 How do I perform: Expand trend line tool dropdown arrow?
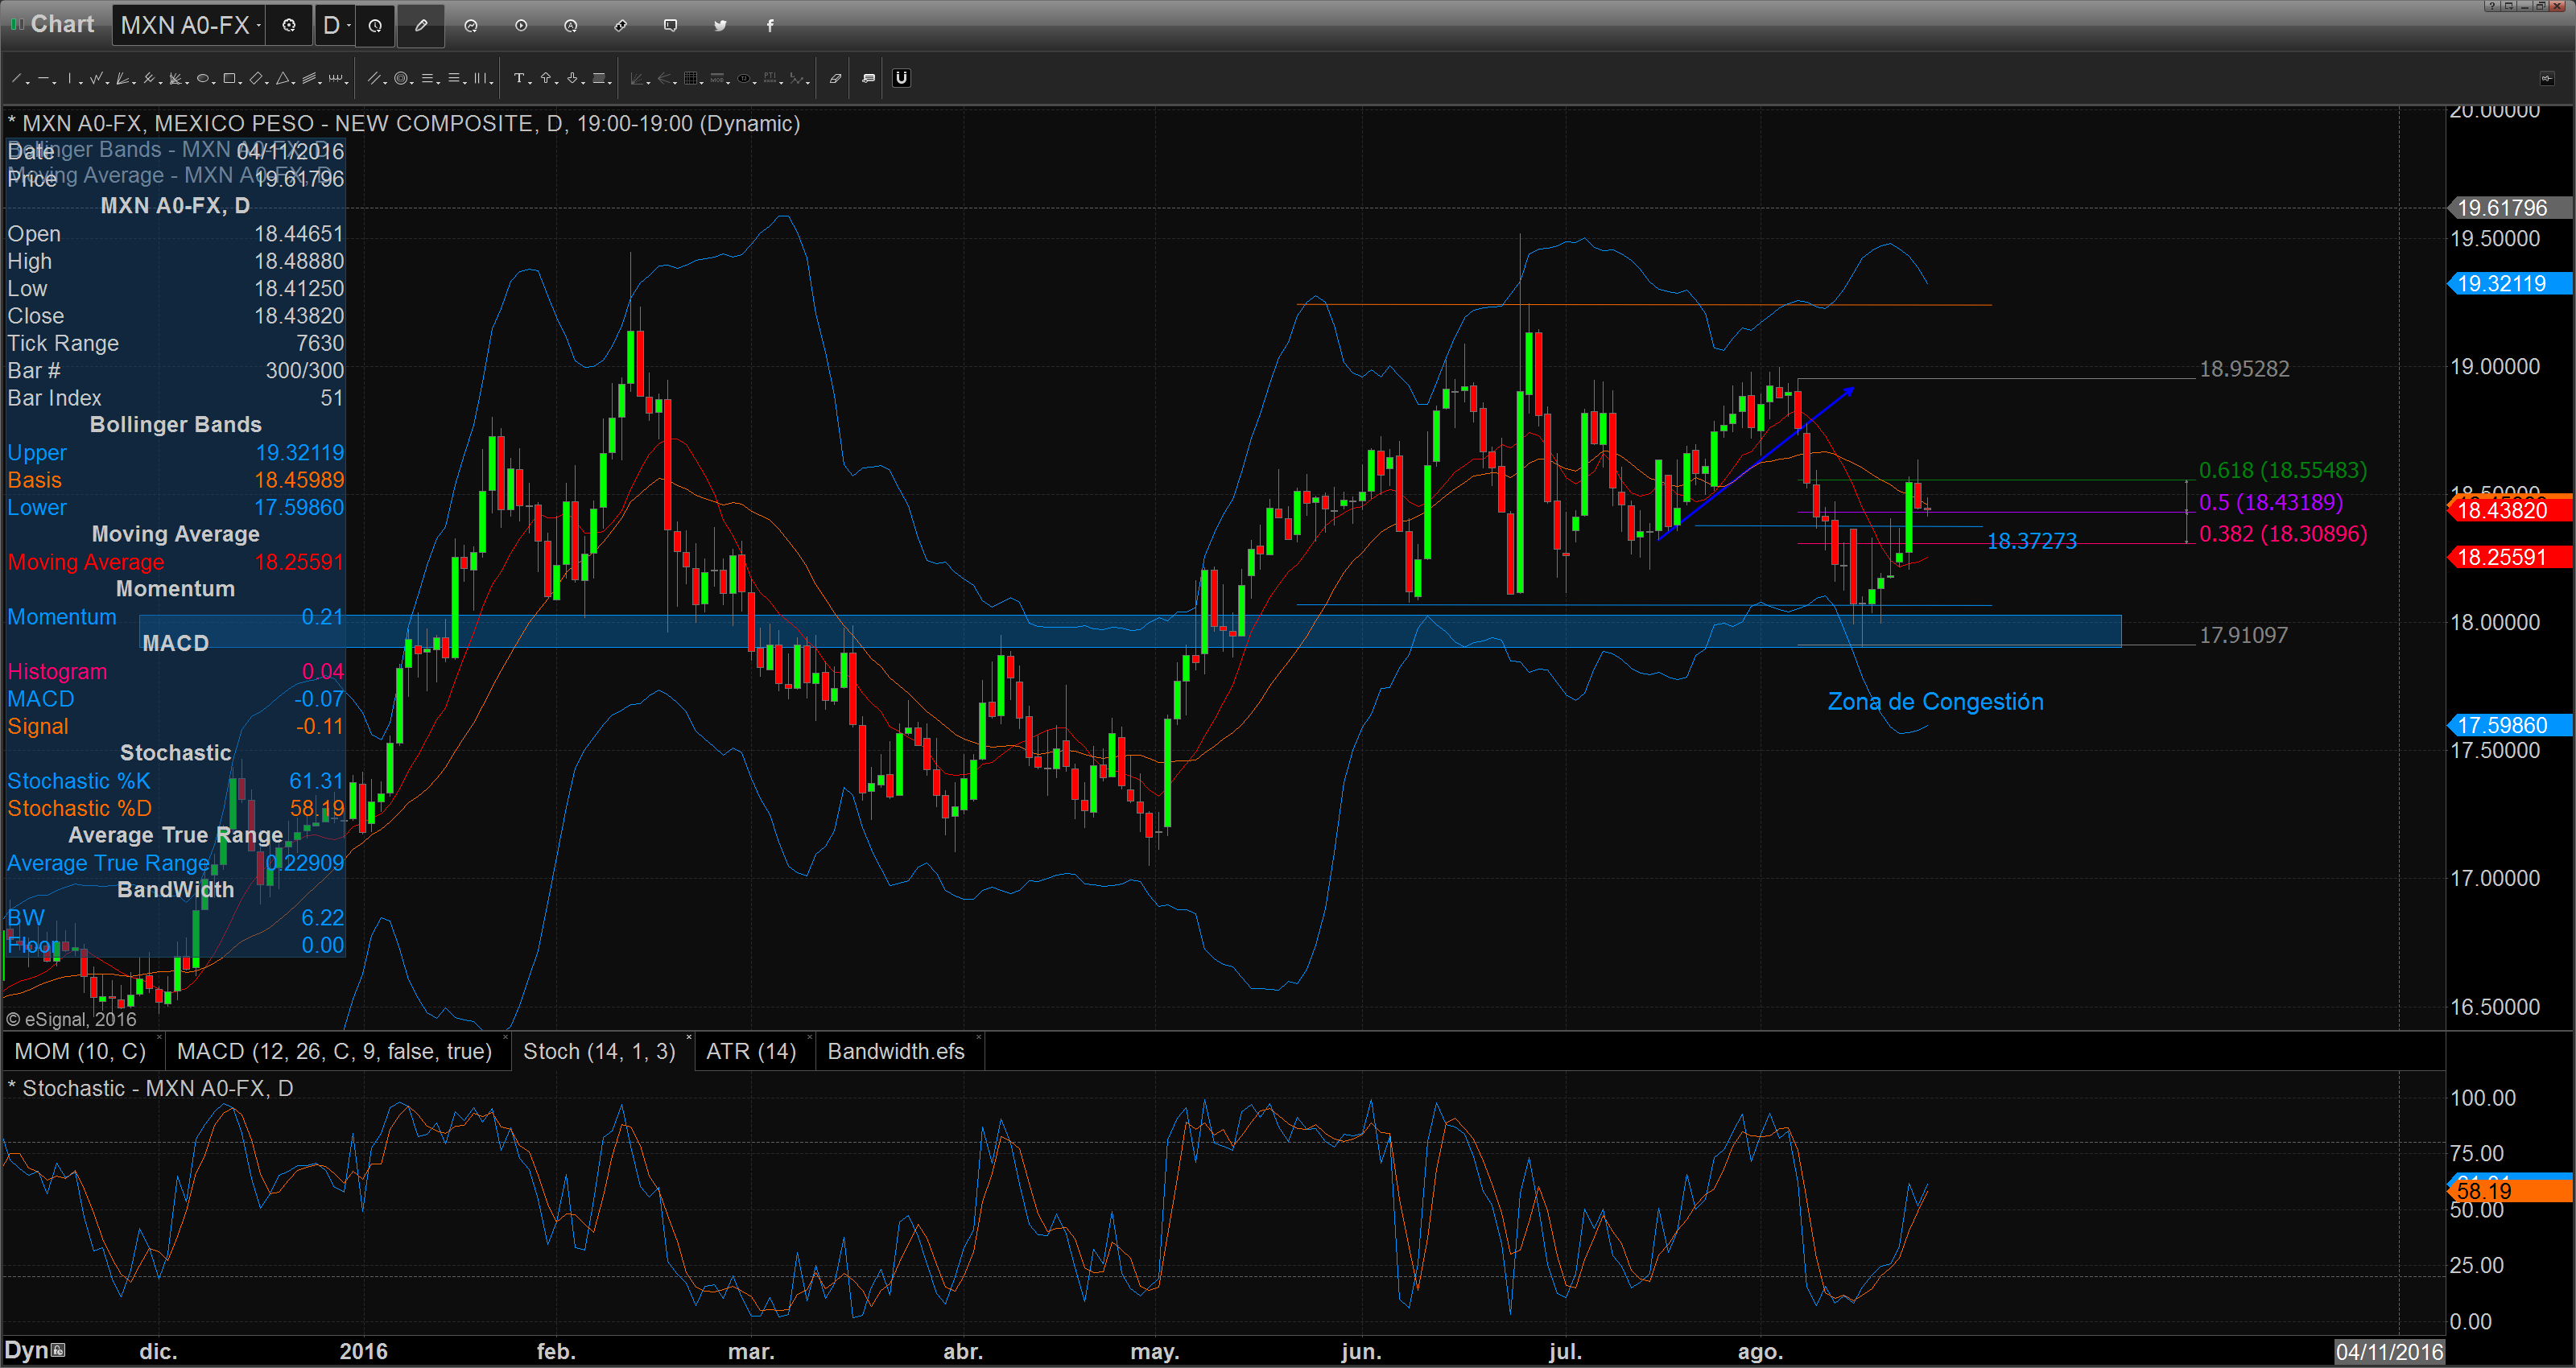pyautogui.click(x=28, y=83)
